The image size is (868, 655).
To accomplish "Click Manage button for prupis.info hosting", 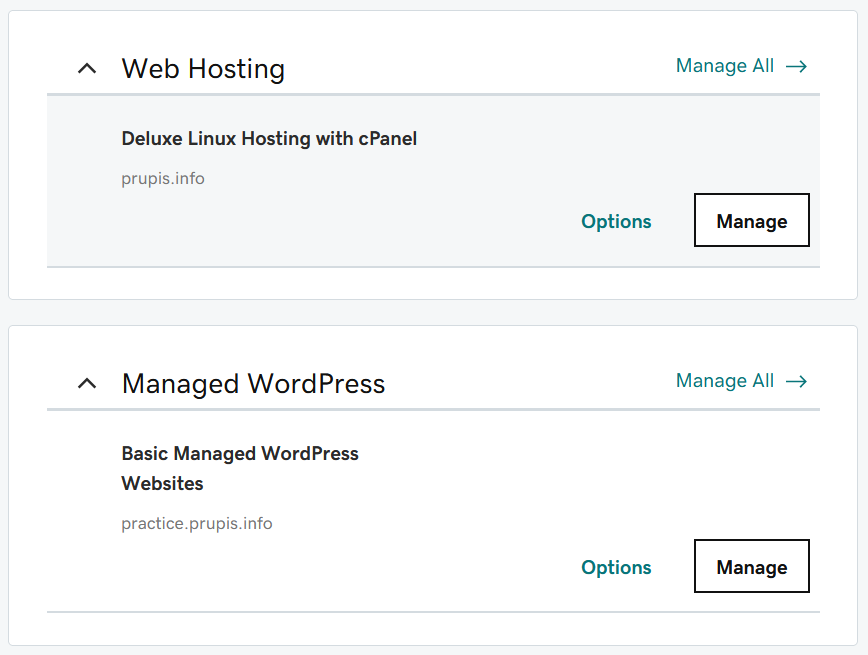I will [x=752, y=220].
